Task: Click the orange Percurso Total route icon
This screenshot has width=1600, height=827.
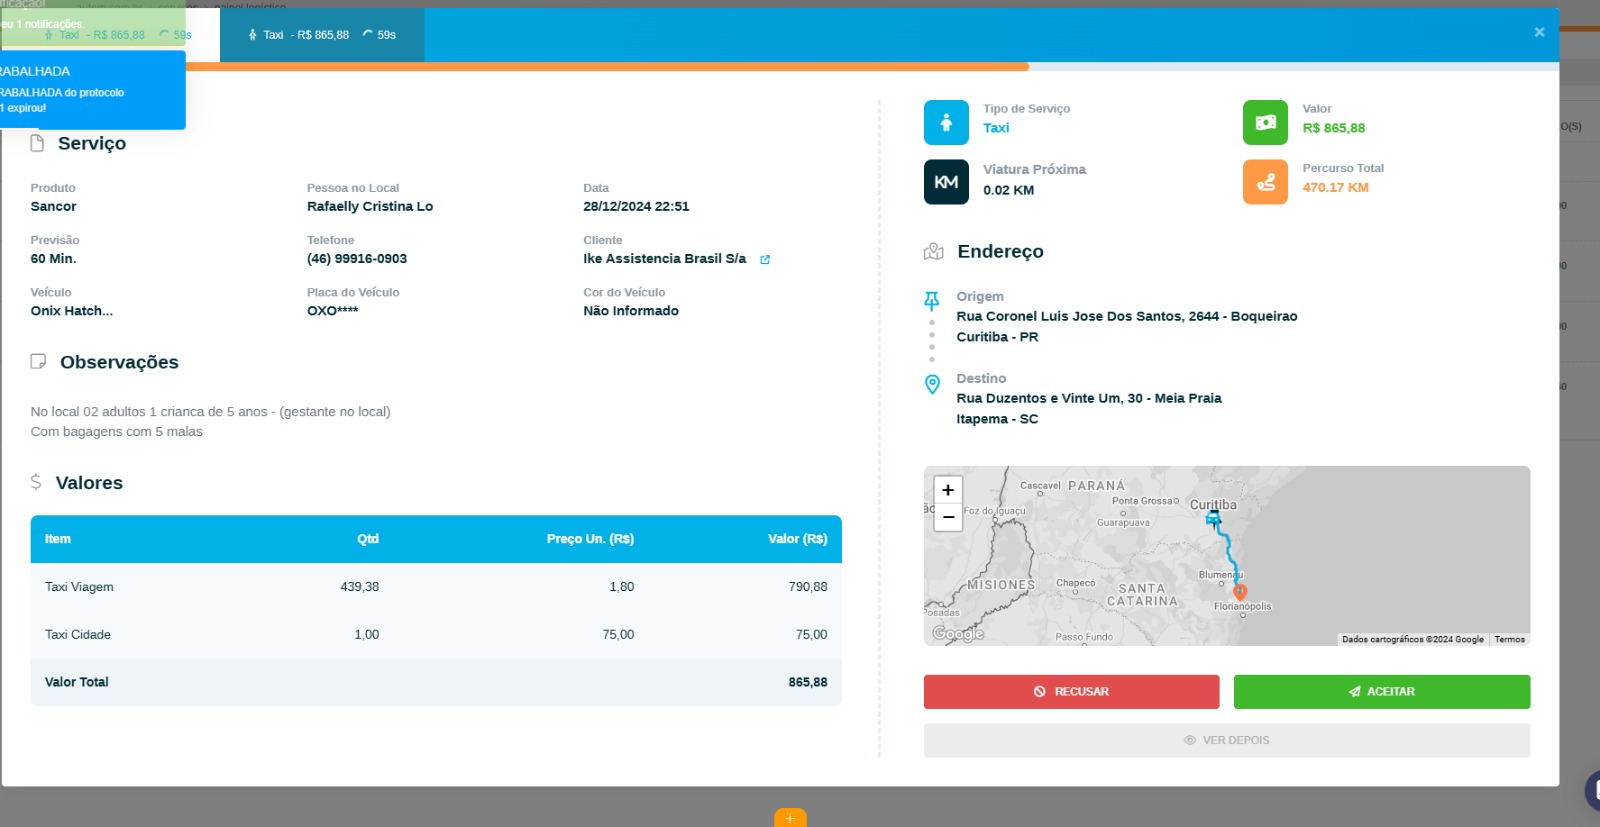Action: [1265, 182]
